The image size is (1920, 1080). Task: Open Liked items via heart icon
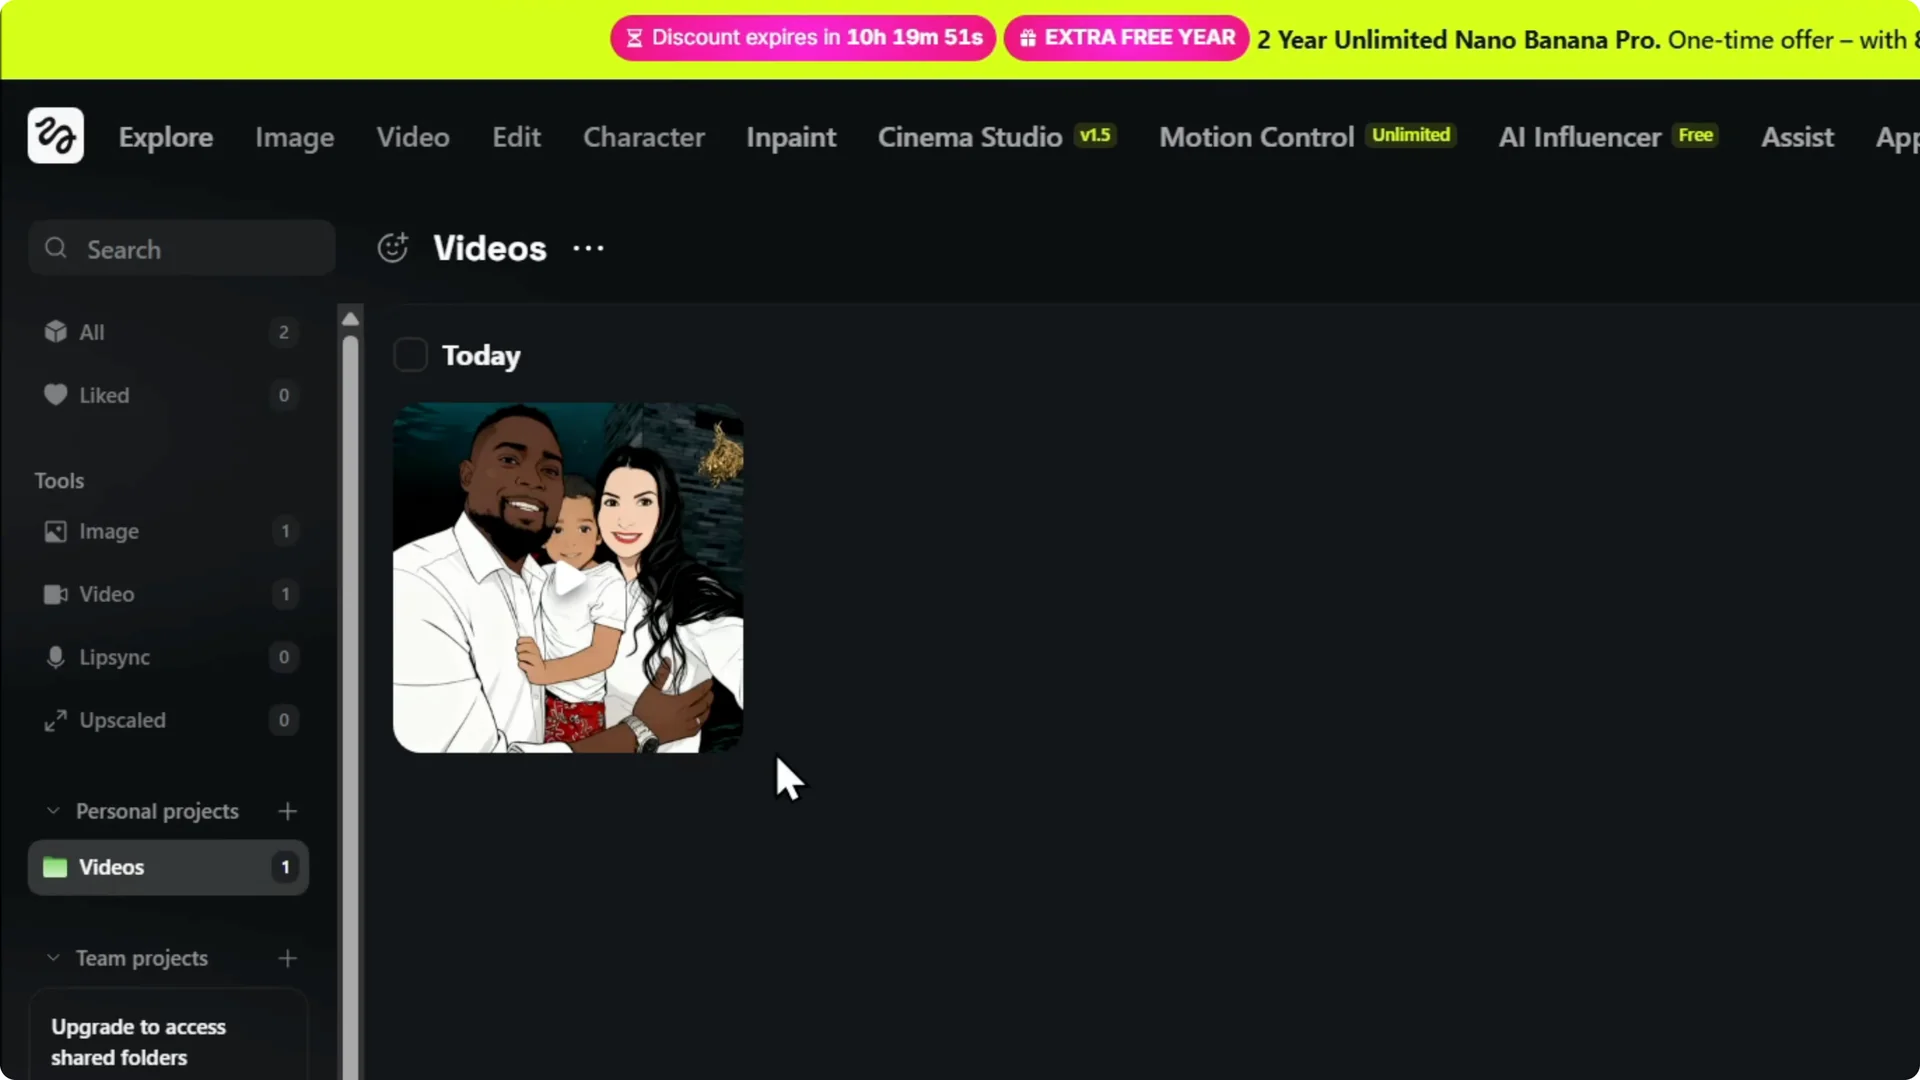click(56, 395)
